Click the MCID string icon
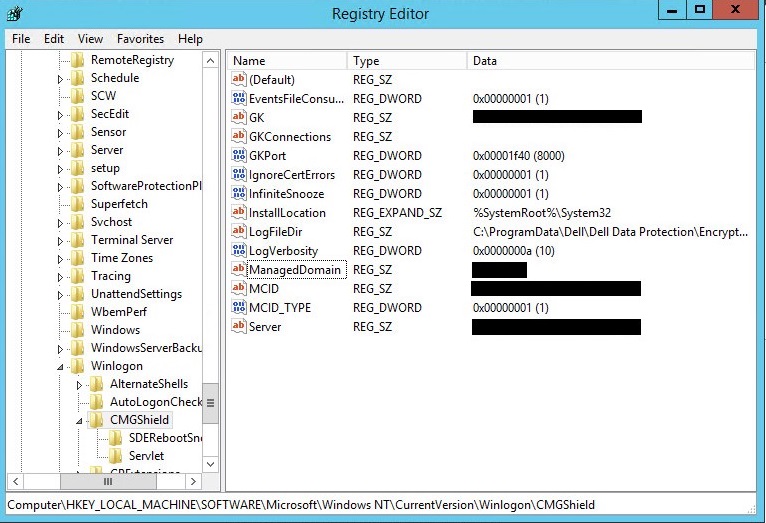 click(238, 289)
